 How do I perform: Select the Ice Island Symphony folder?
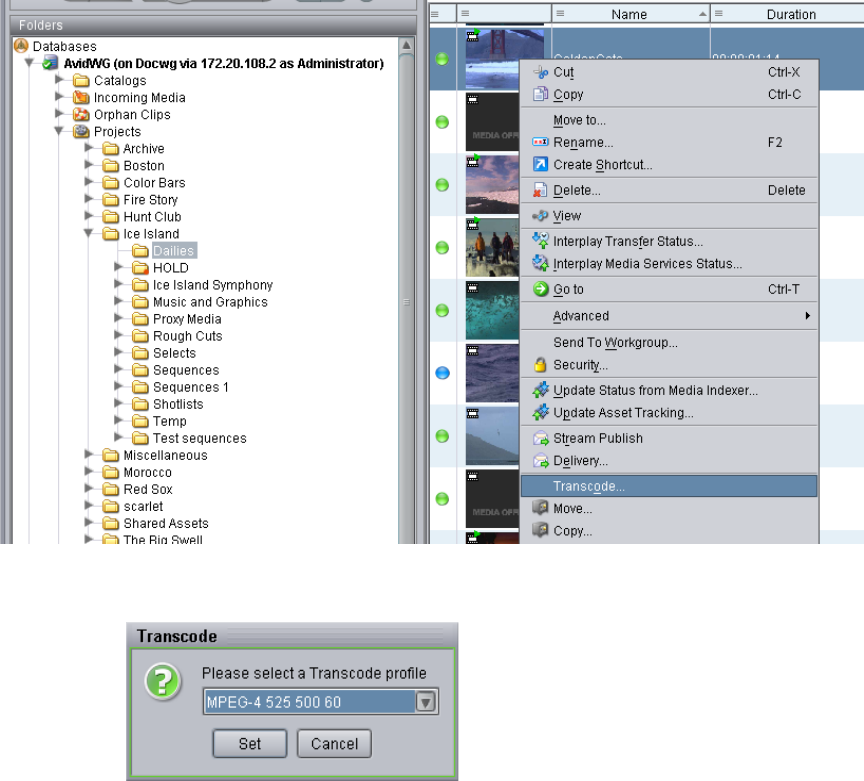coord(213,285)
